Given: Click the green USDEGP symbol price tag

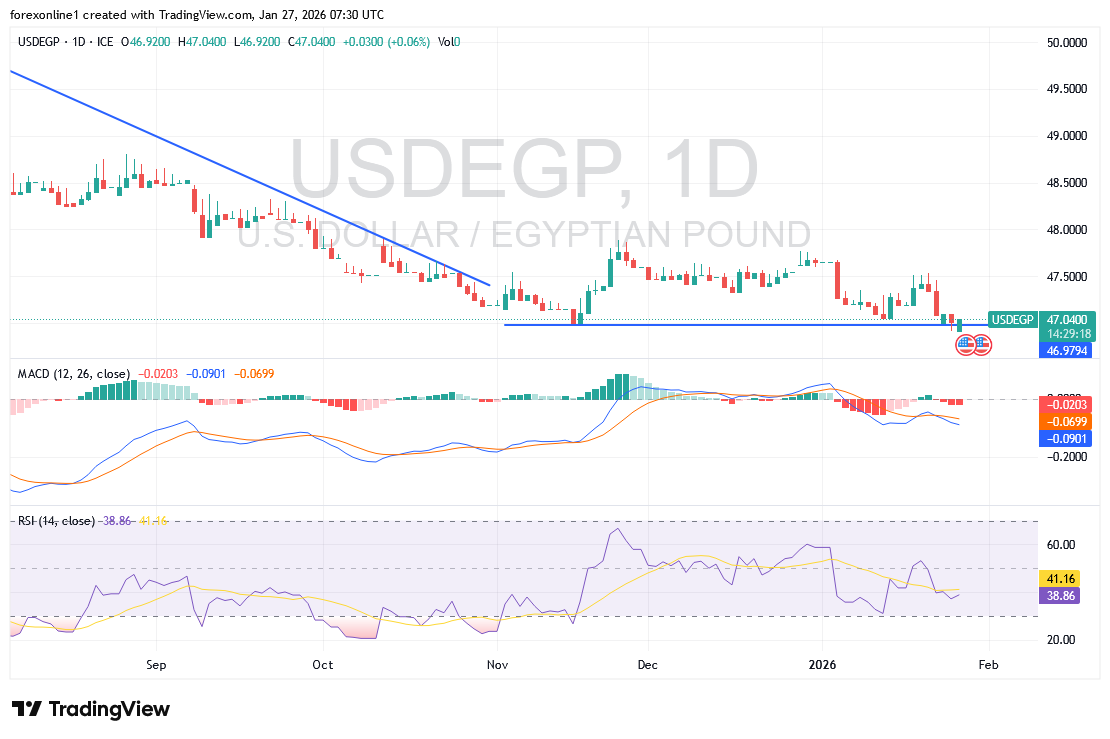Looking at the screenshot, I should (1011, 319).
